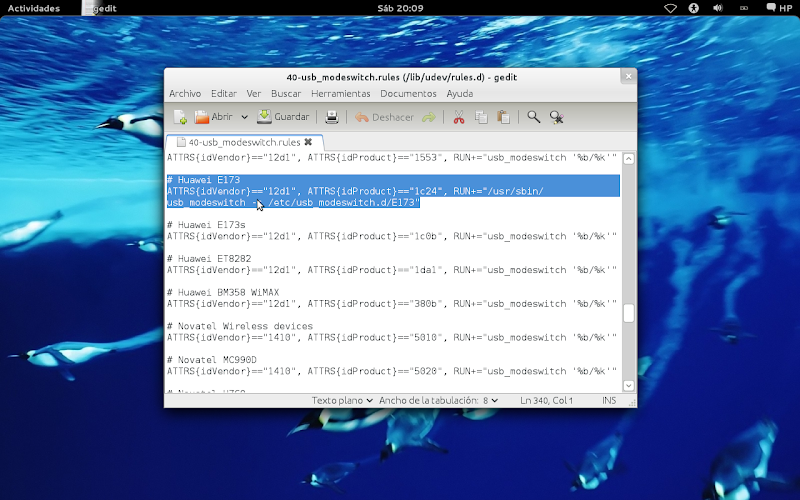Open a file with the Abrir button
The width and height of the screenshot is (800, 500).
213,117
